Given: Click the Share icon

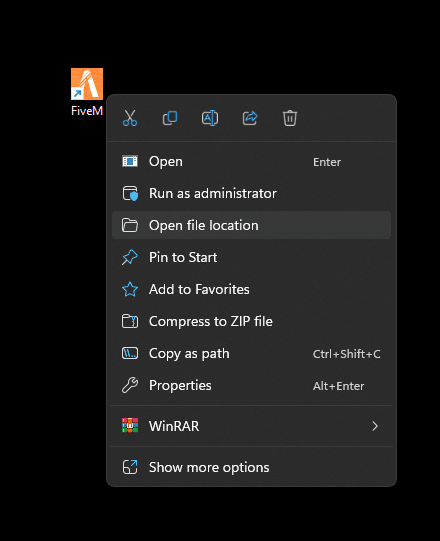Looking at the screenshot, I should (x=250, y=118).
